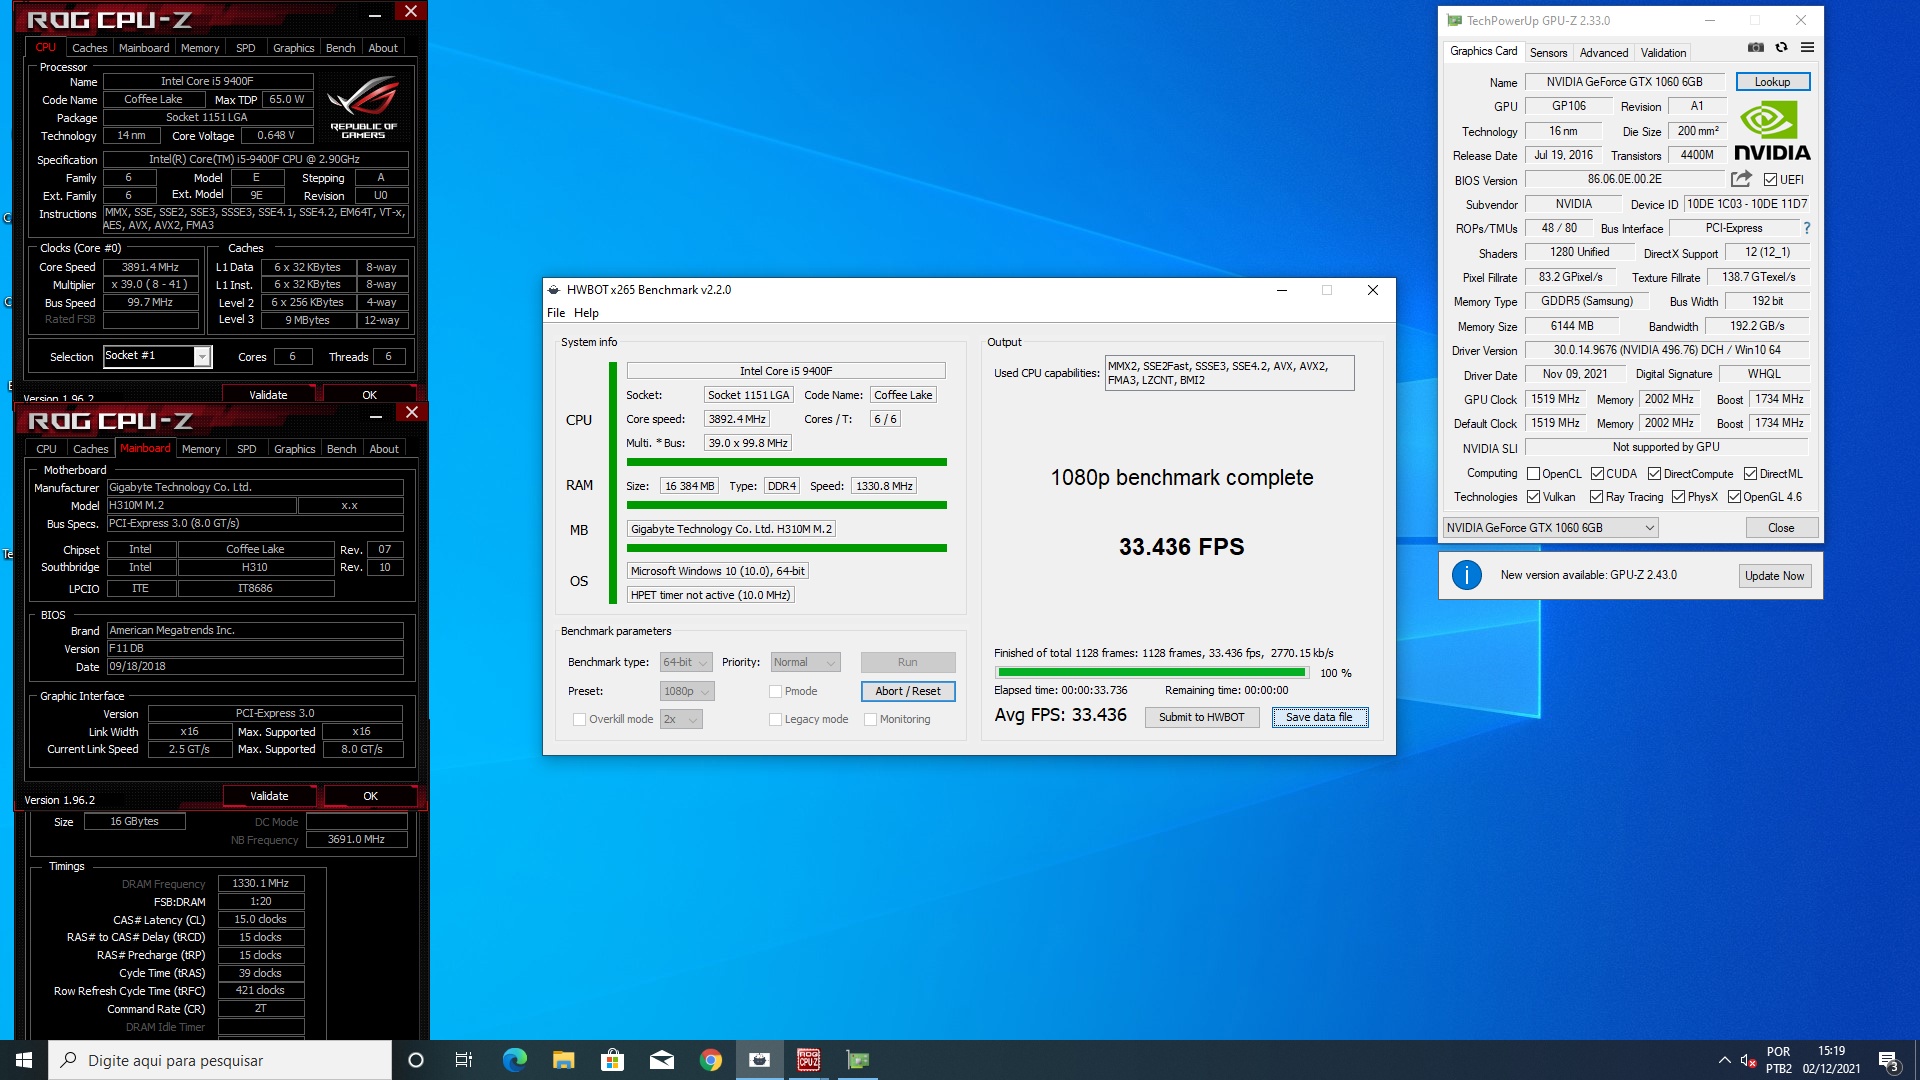Enable the Pmode checkbox
Viewport: 1920px width, 1080px height.
(775, 691)
